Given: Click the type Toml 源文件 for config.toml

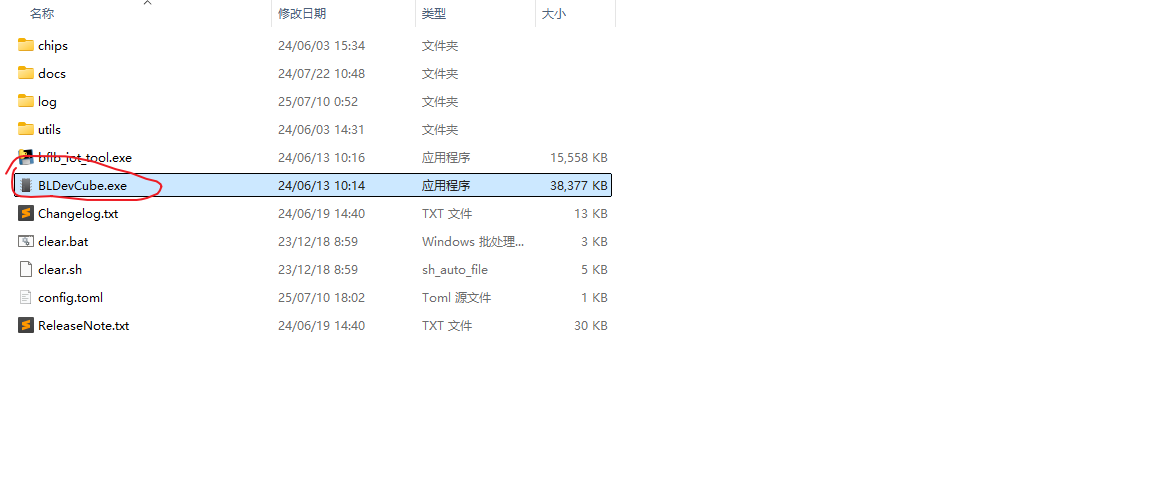Looking at the screenshot, I should (x=456, y=297).
